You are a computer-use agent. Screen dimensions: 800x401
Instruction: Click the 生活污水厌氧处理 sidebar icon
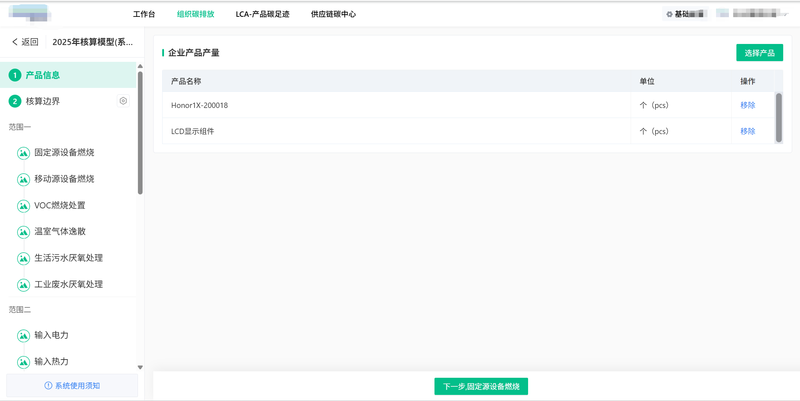[x=23, y=258]
